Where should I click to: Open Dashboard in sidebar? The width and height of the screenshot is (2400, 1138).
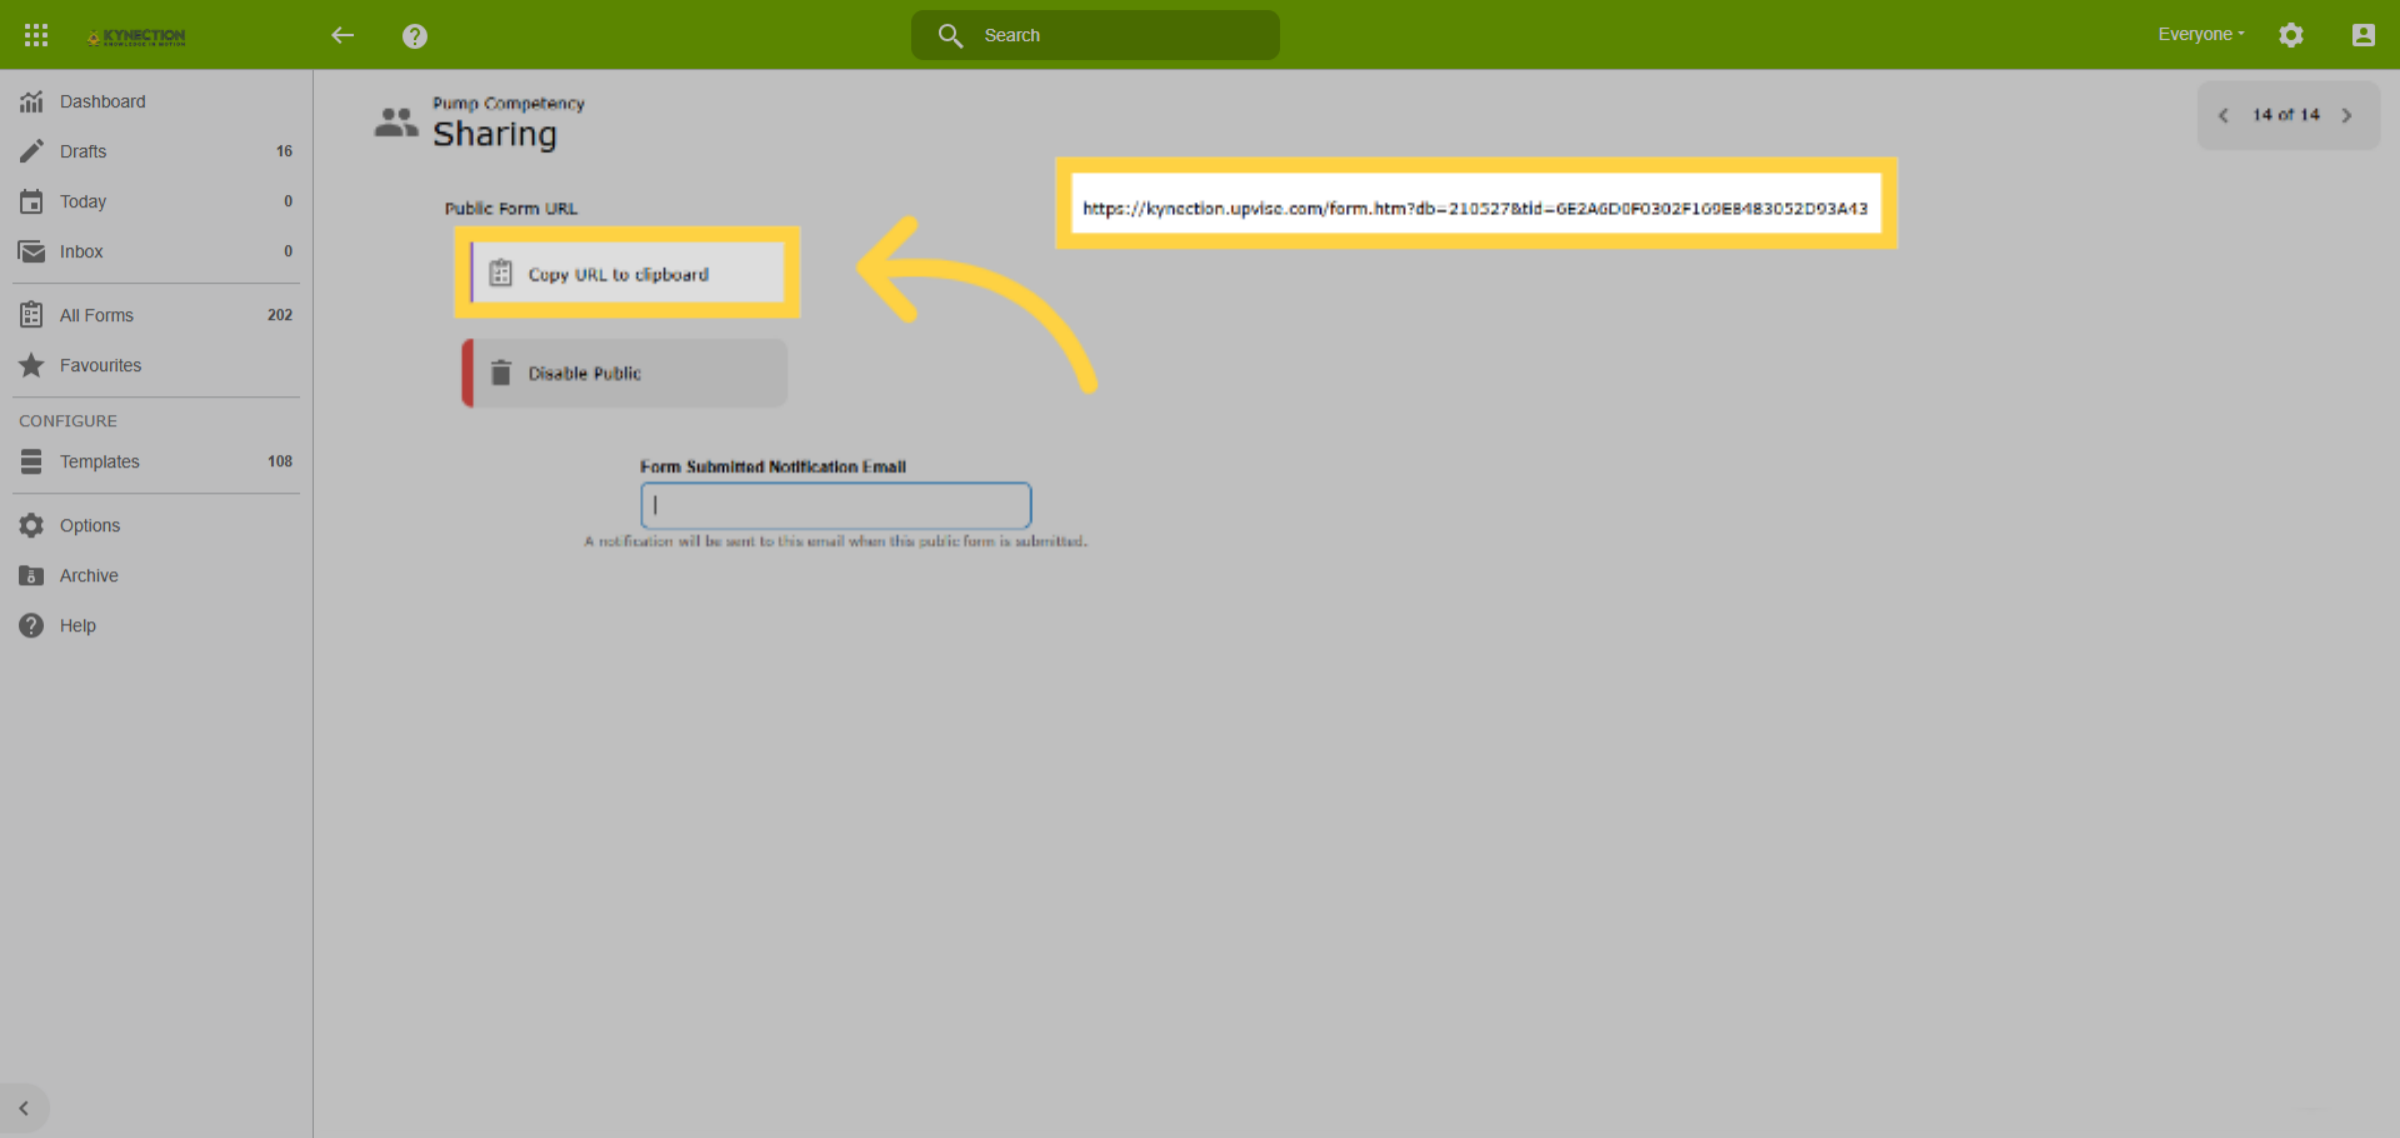pos(156,101)
